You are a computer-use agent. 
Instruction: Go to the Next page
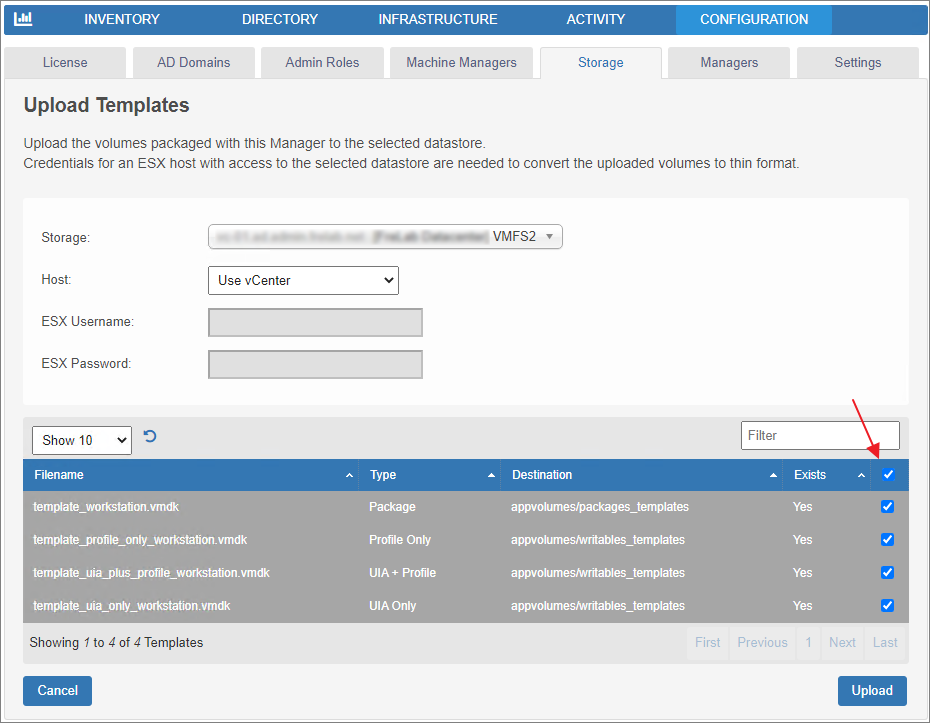[842, 643]
